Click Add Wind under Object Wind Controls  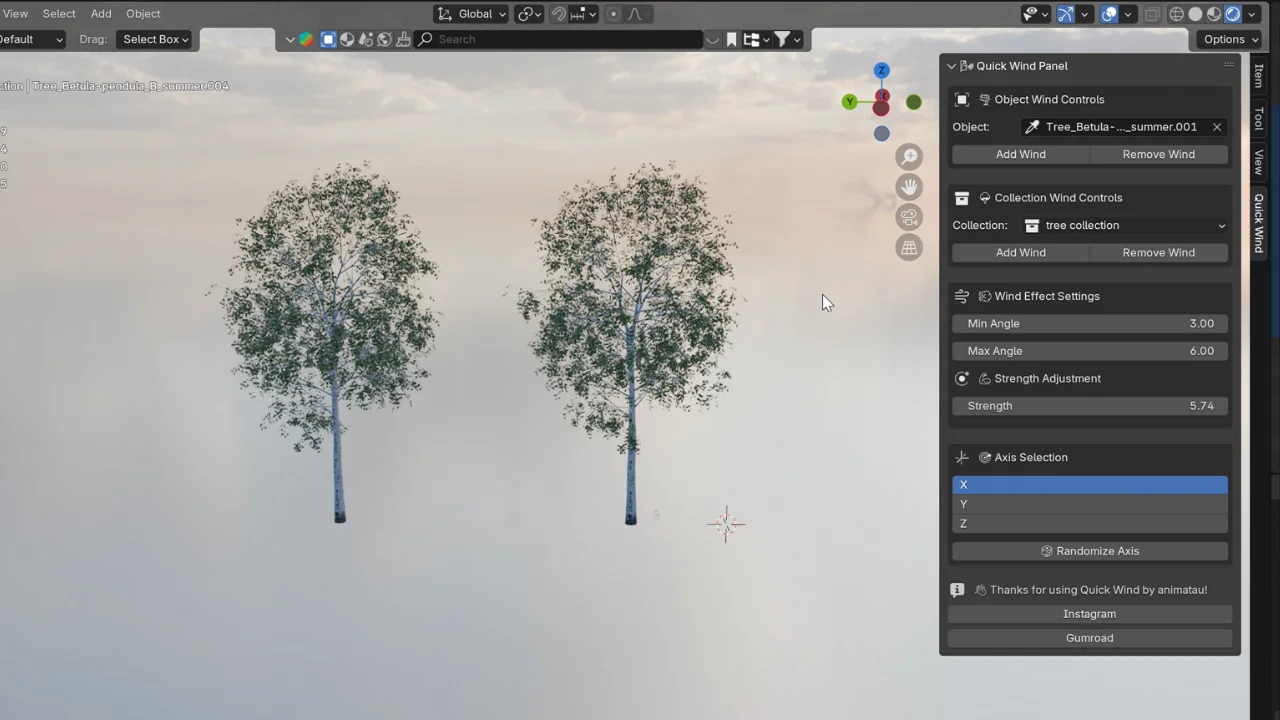point(1020,154)
